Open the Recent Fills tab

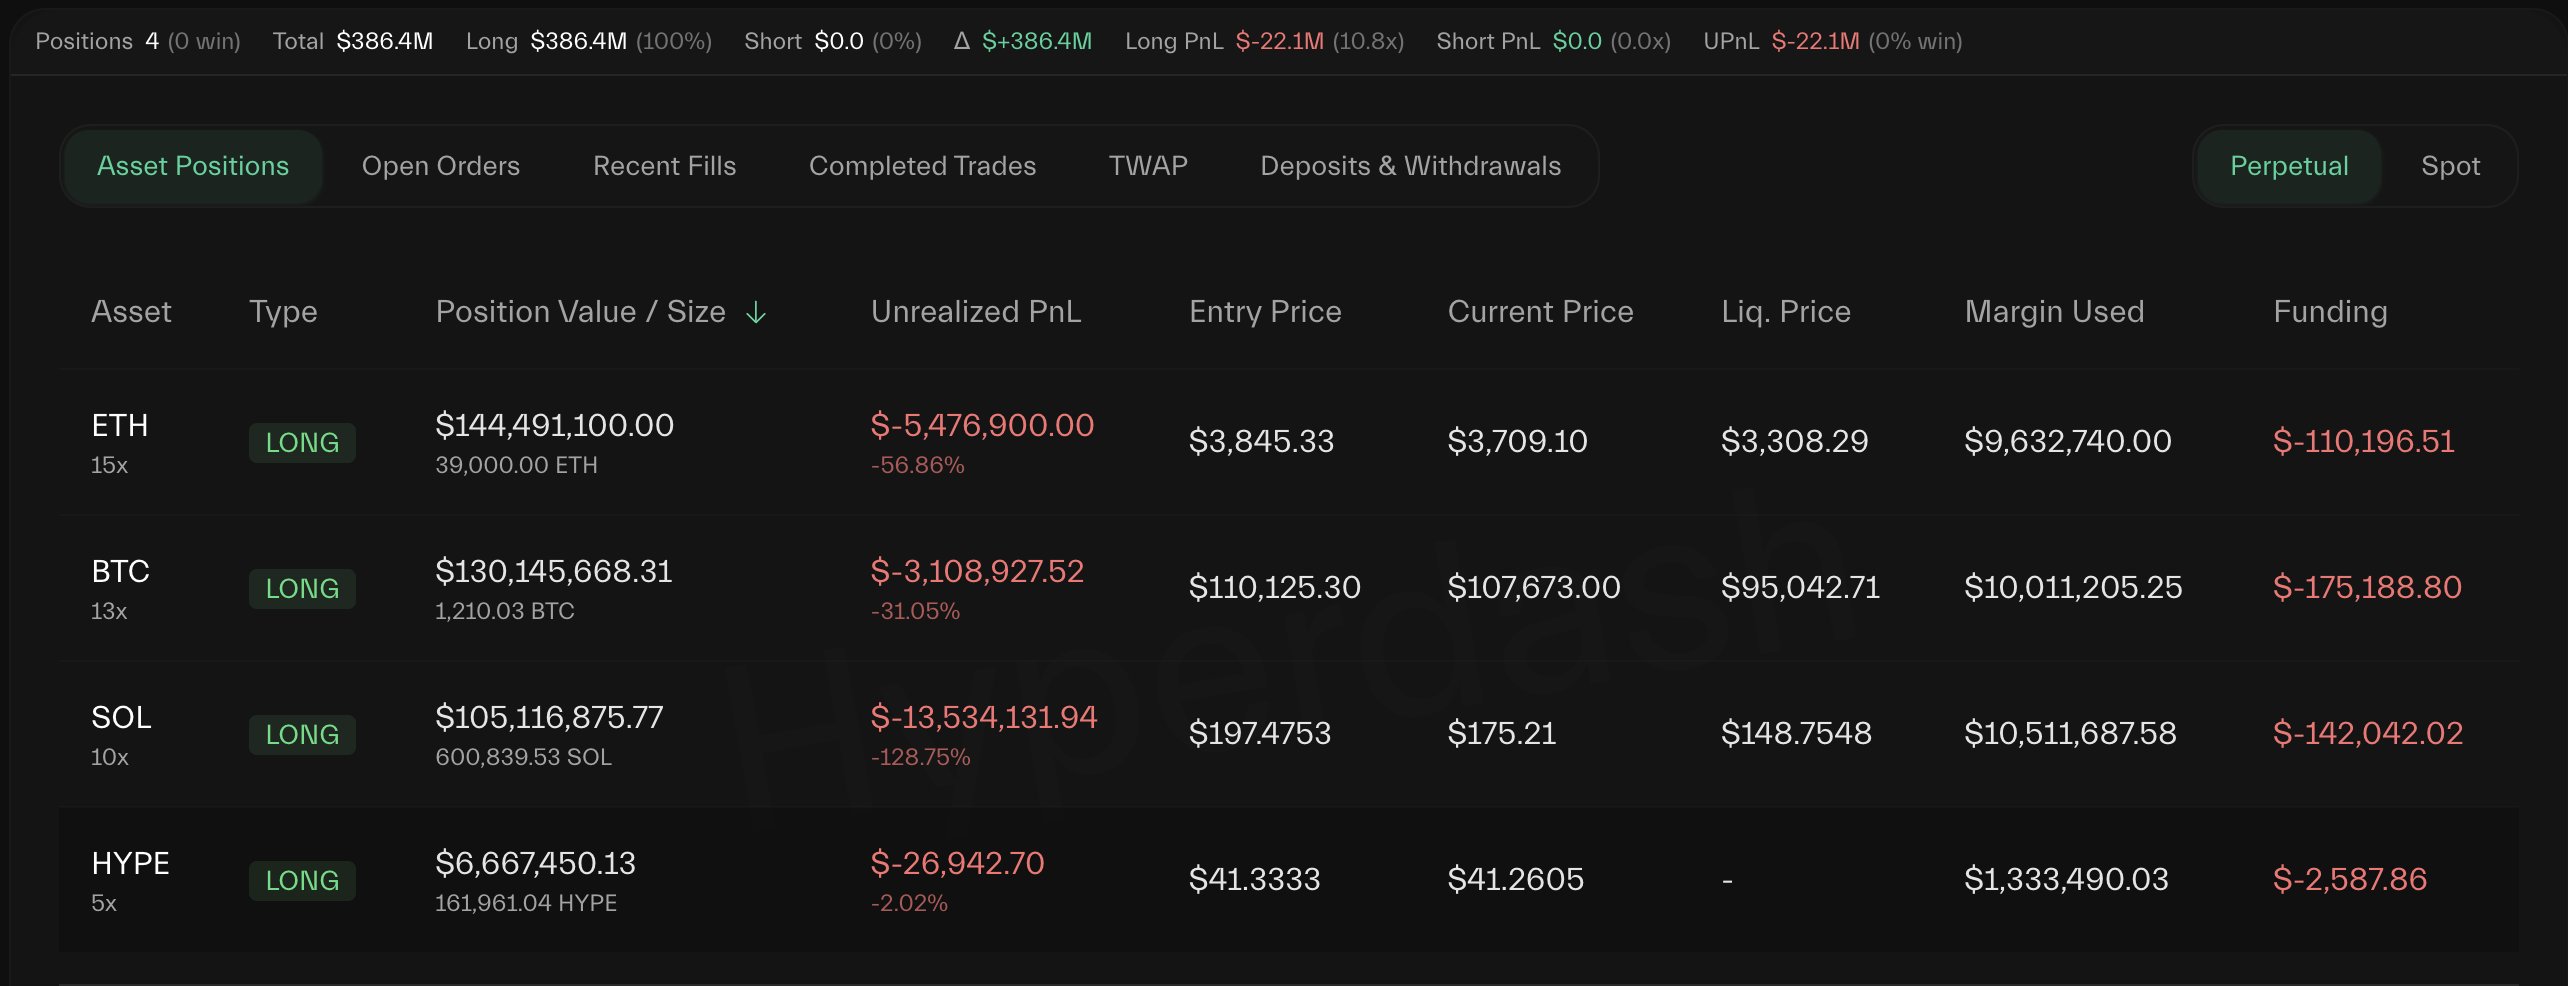664,166
